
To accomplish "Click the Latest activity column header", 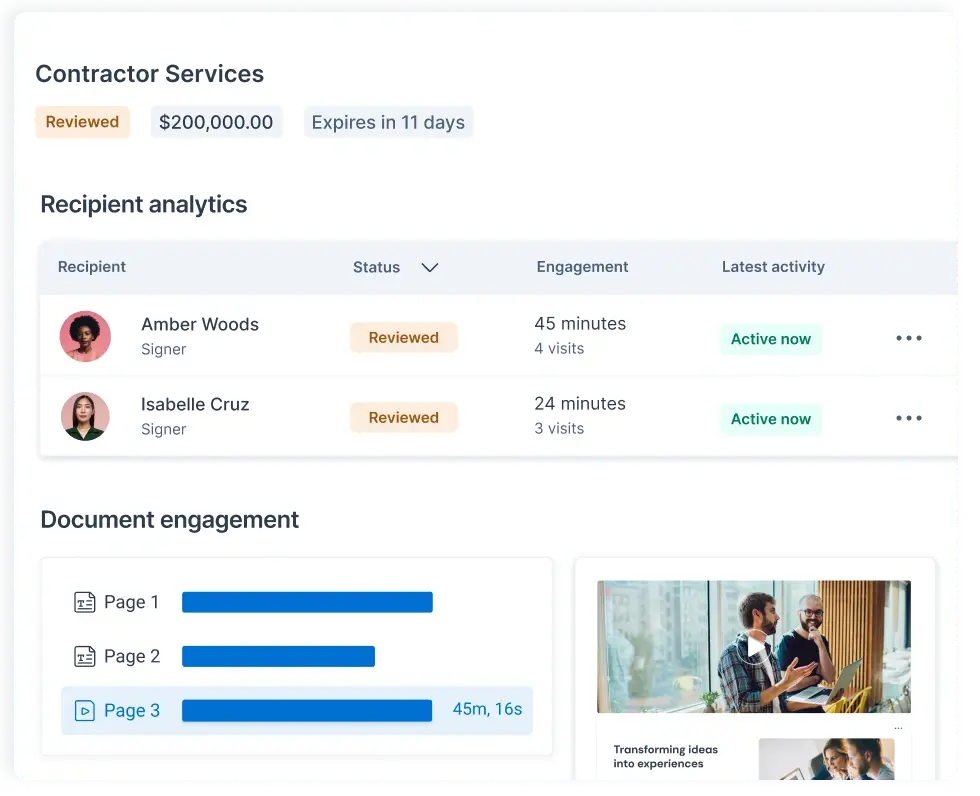I will pos(773,267).
